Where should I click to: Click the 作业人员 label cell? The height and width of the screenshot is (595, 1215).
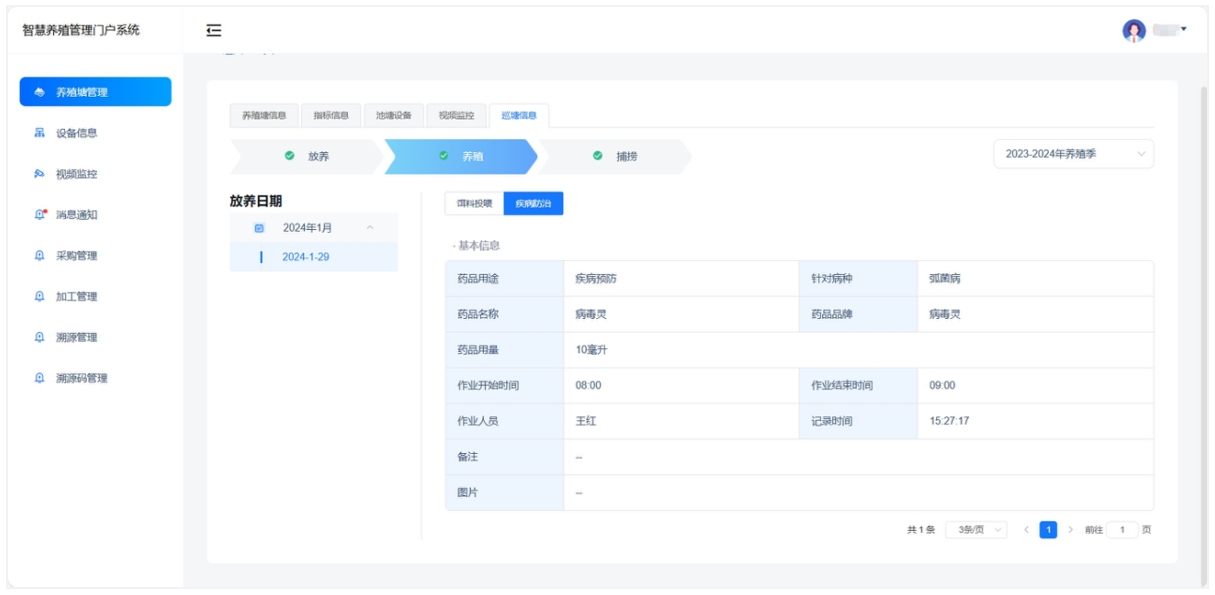[x=505, y=421]
